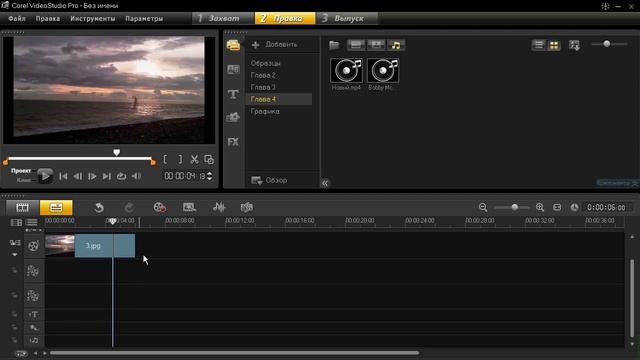Select the Графика folder

click(x=265, y=111)
